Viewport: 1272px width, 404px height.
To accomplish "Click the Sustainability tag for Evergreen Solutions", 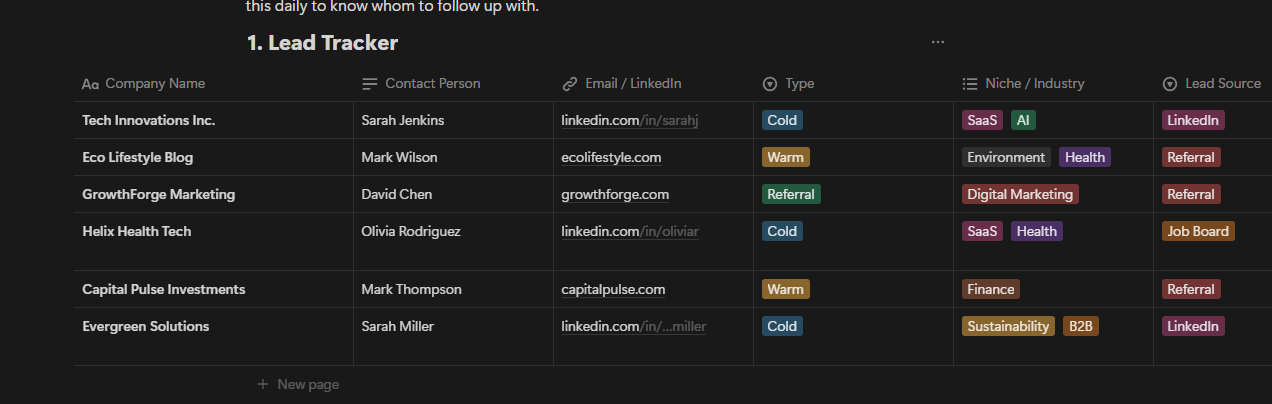I will point(1008,327).
